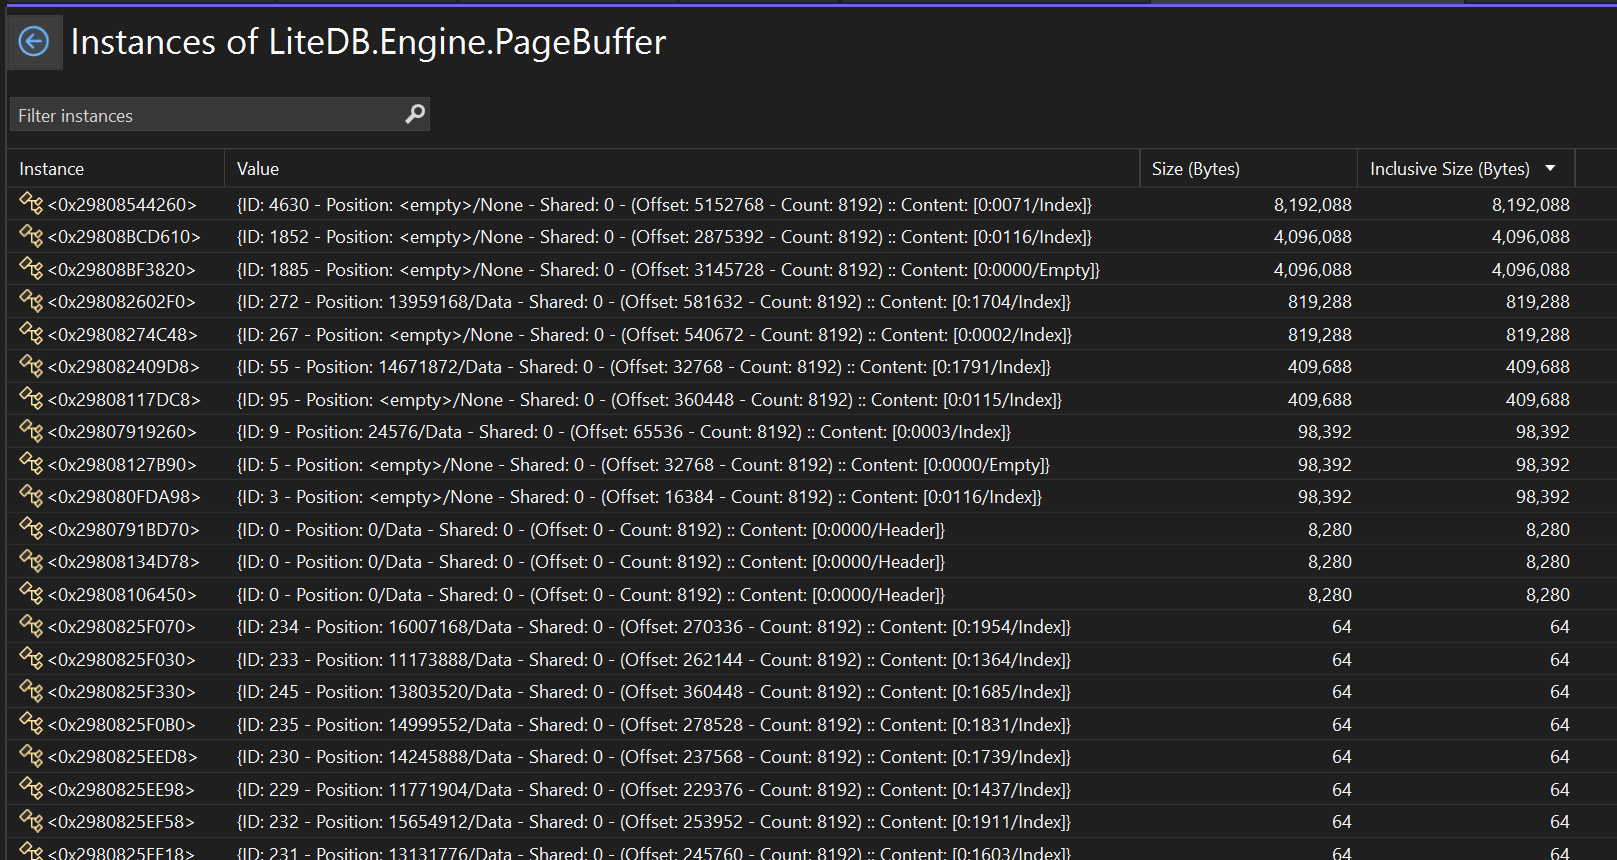Click the instance icon for 0x2980825F0B0
The height and width of the screenshot is (860, 1617).
click(31, 724)
